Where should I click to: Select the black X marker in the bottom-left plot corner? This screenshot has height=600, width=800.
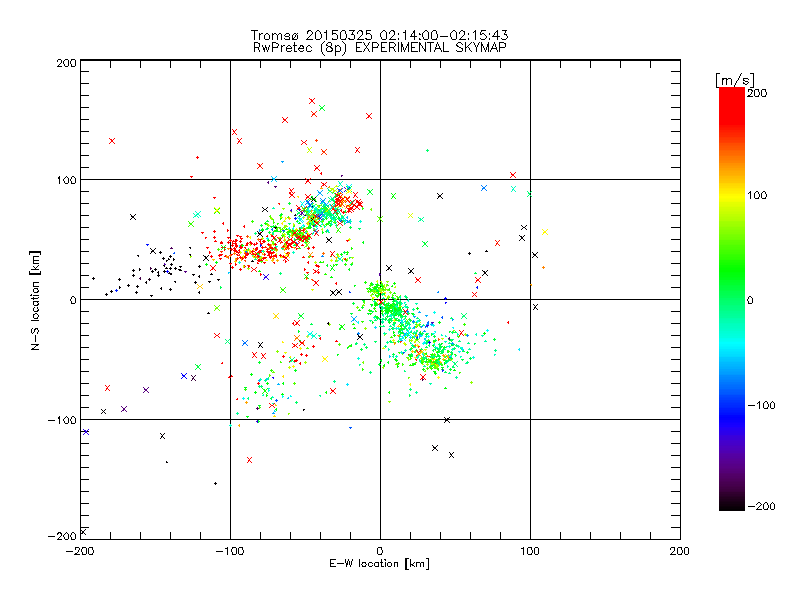(x=83, y=532)
